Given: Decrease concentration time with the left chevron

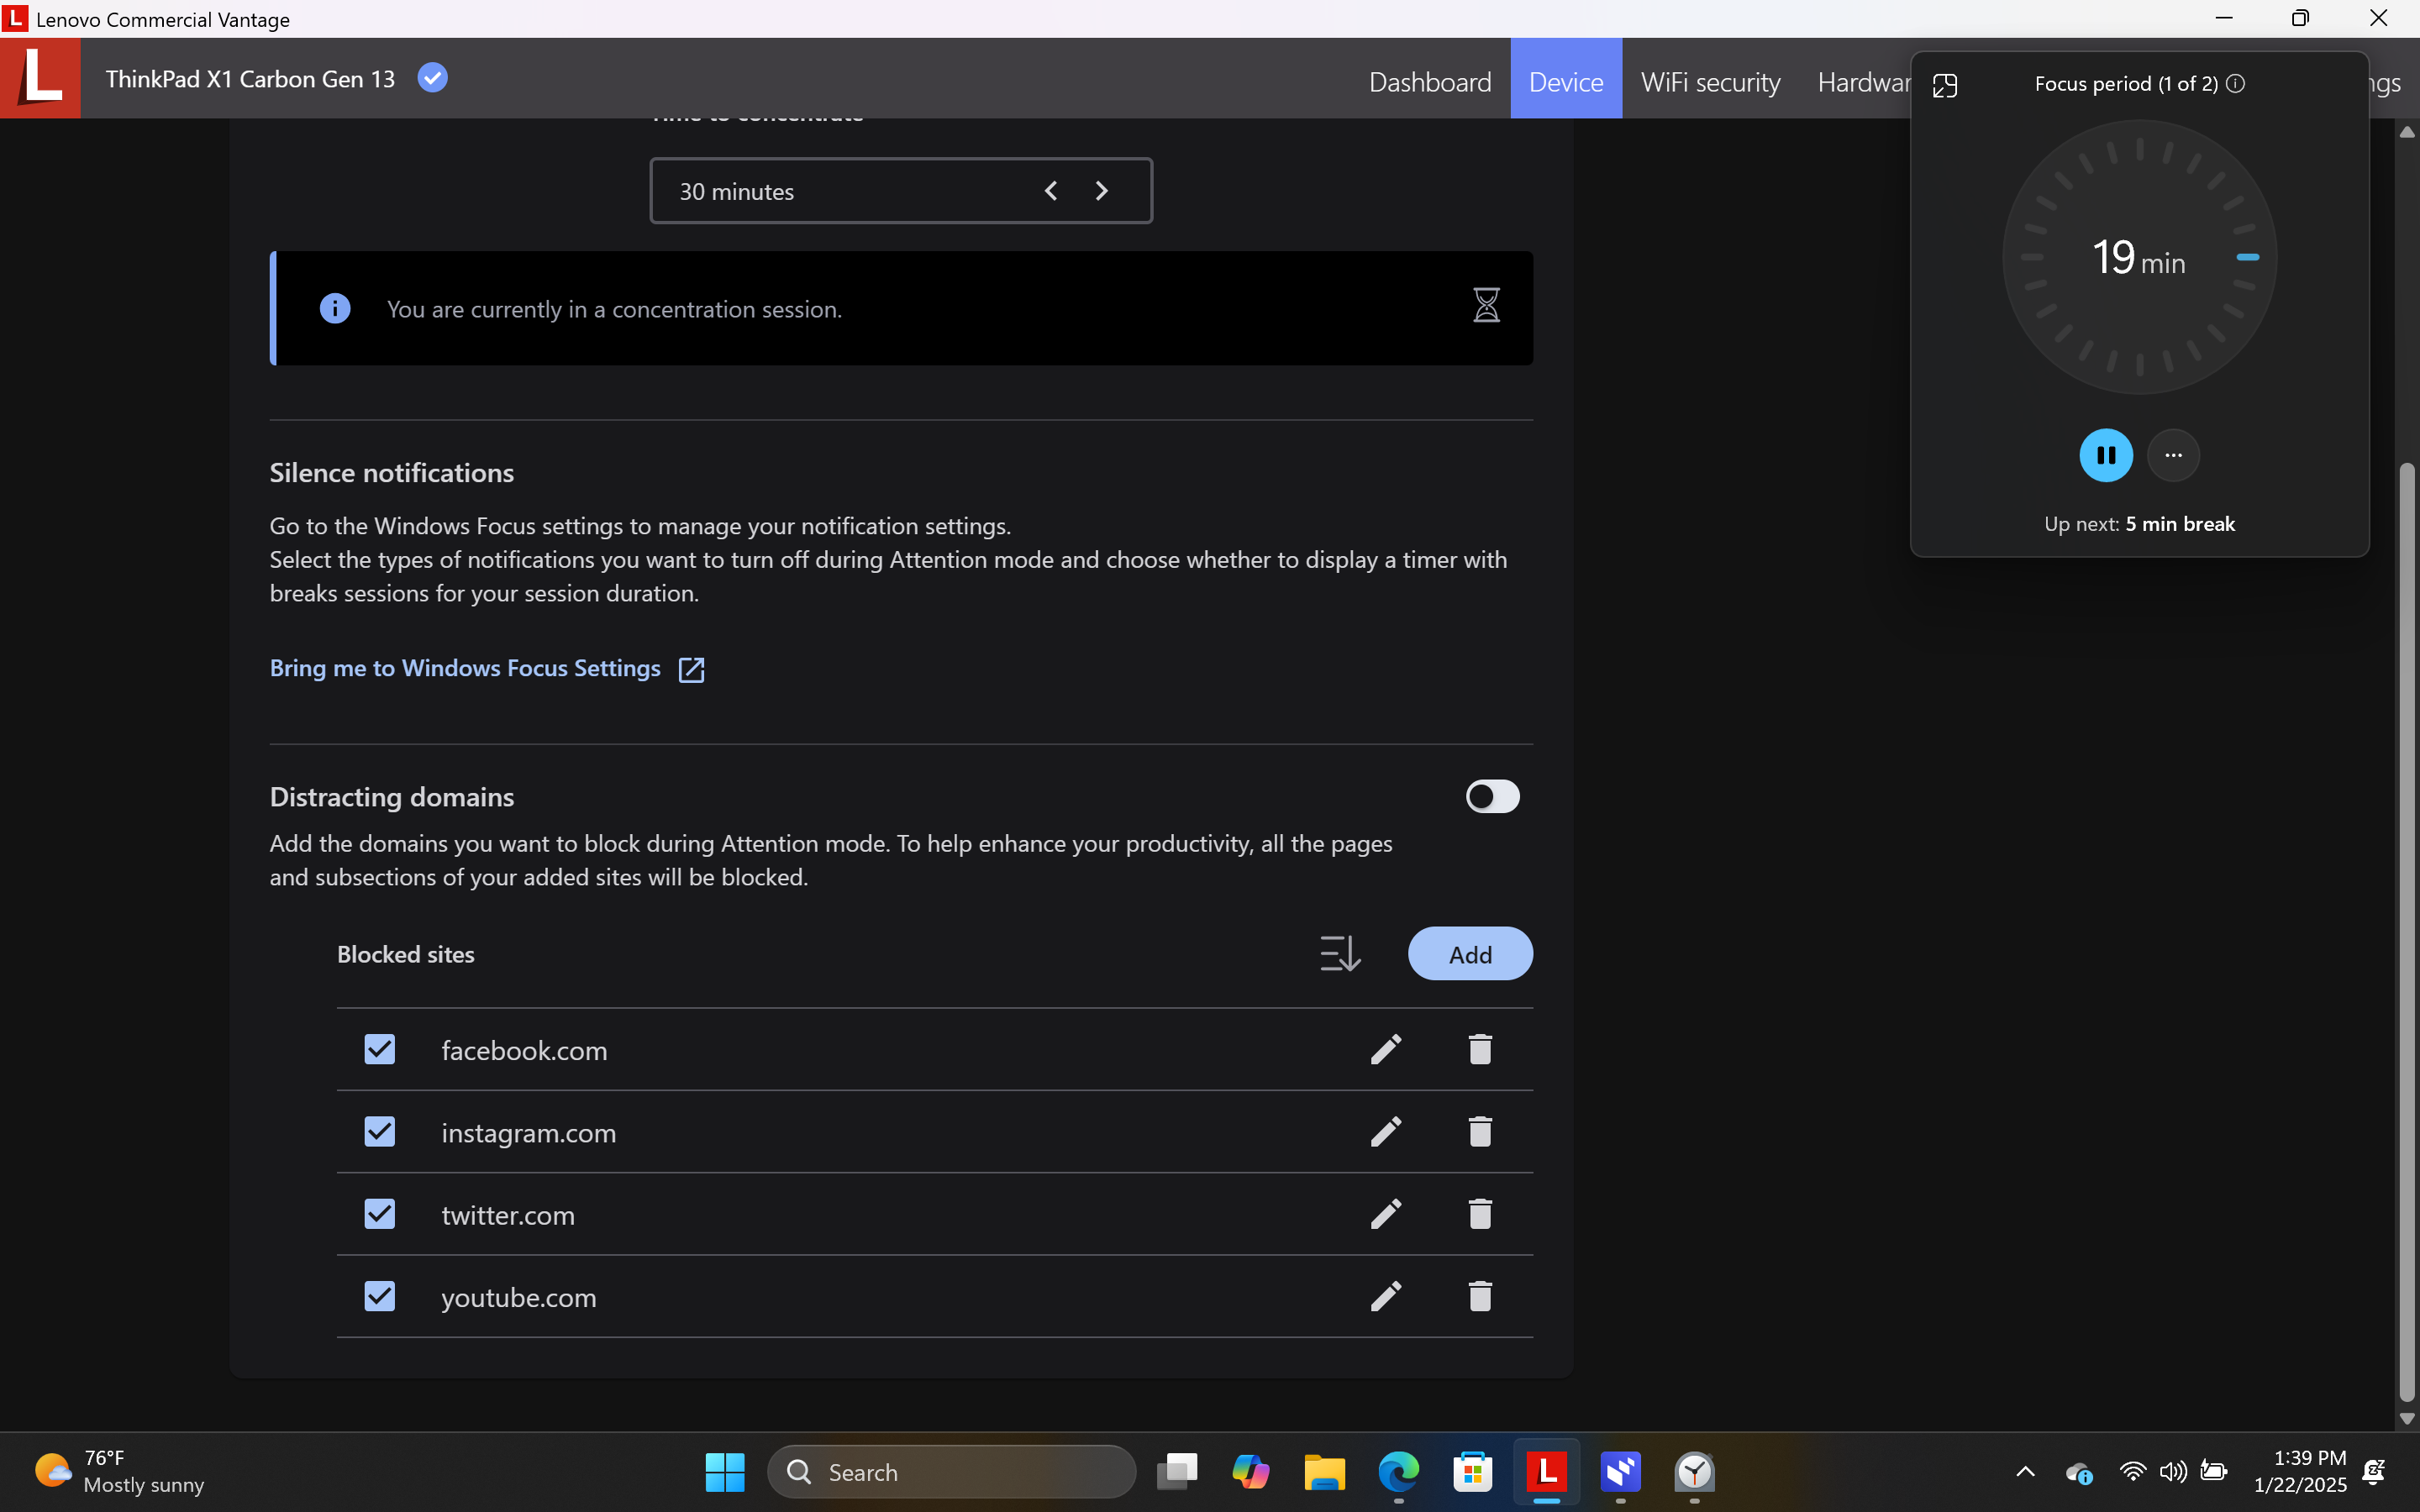Looking at the screenshot, I should (1051, 191).
